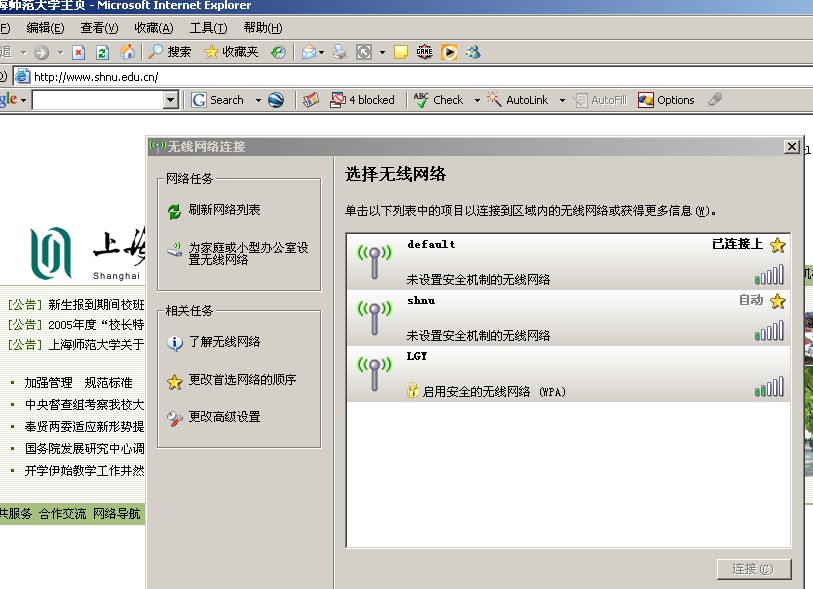The image size is (813, 589).
Task: Click the Google toolbar search input box
Action: point(98,100)
